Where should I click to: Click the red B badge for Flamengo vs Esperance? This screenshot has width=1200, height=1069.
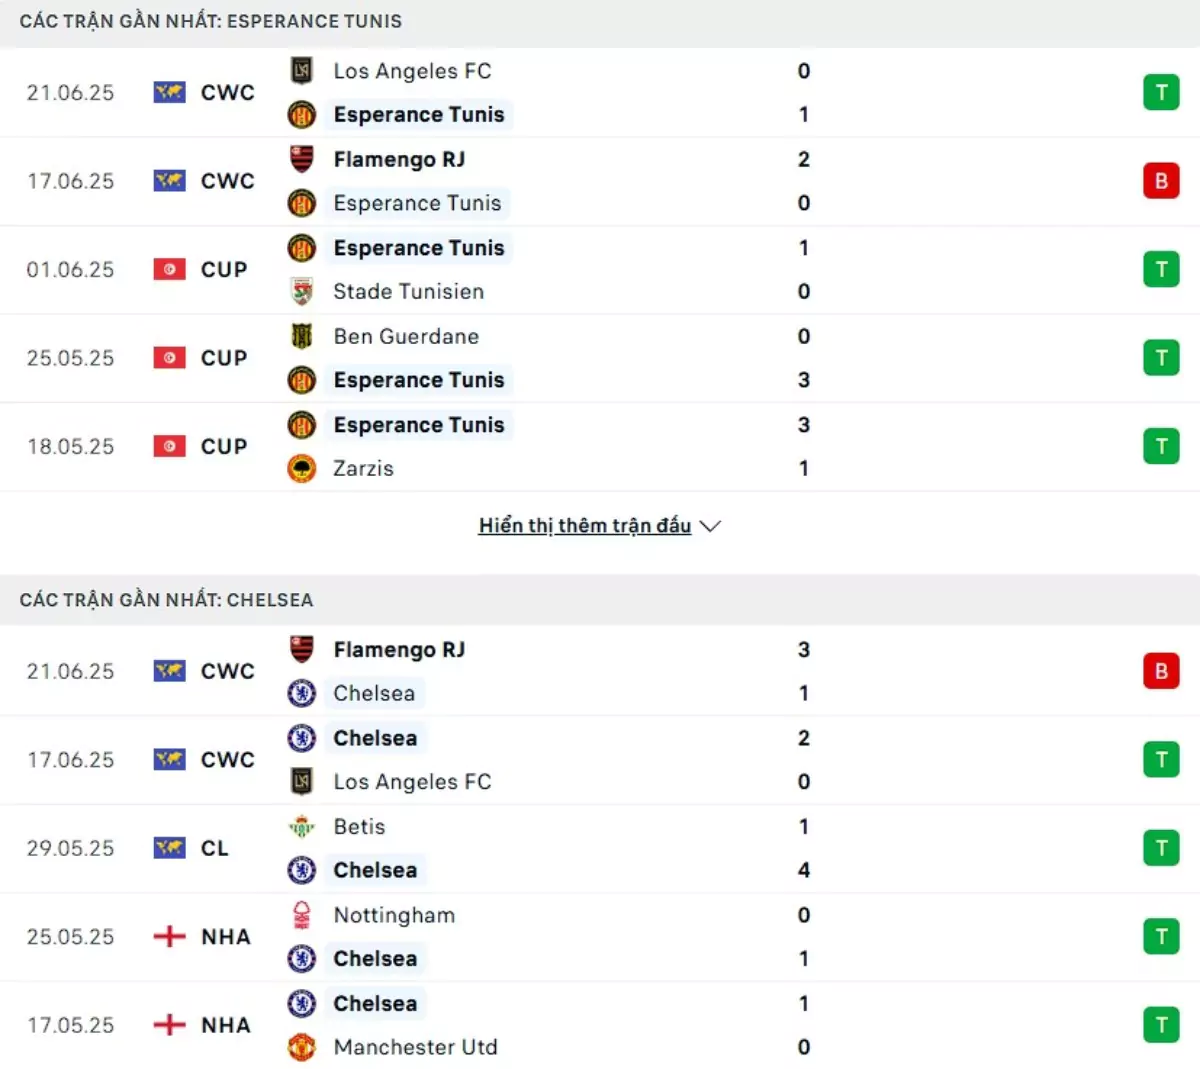pyautogui.click(x=1161, y=181)
